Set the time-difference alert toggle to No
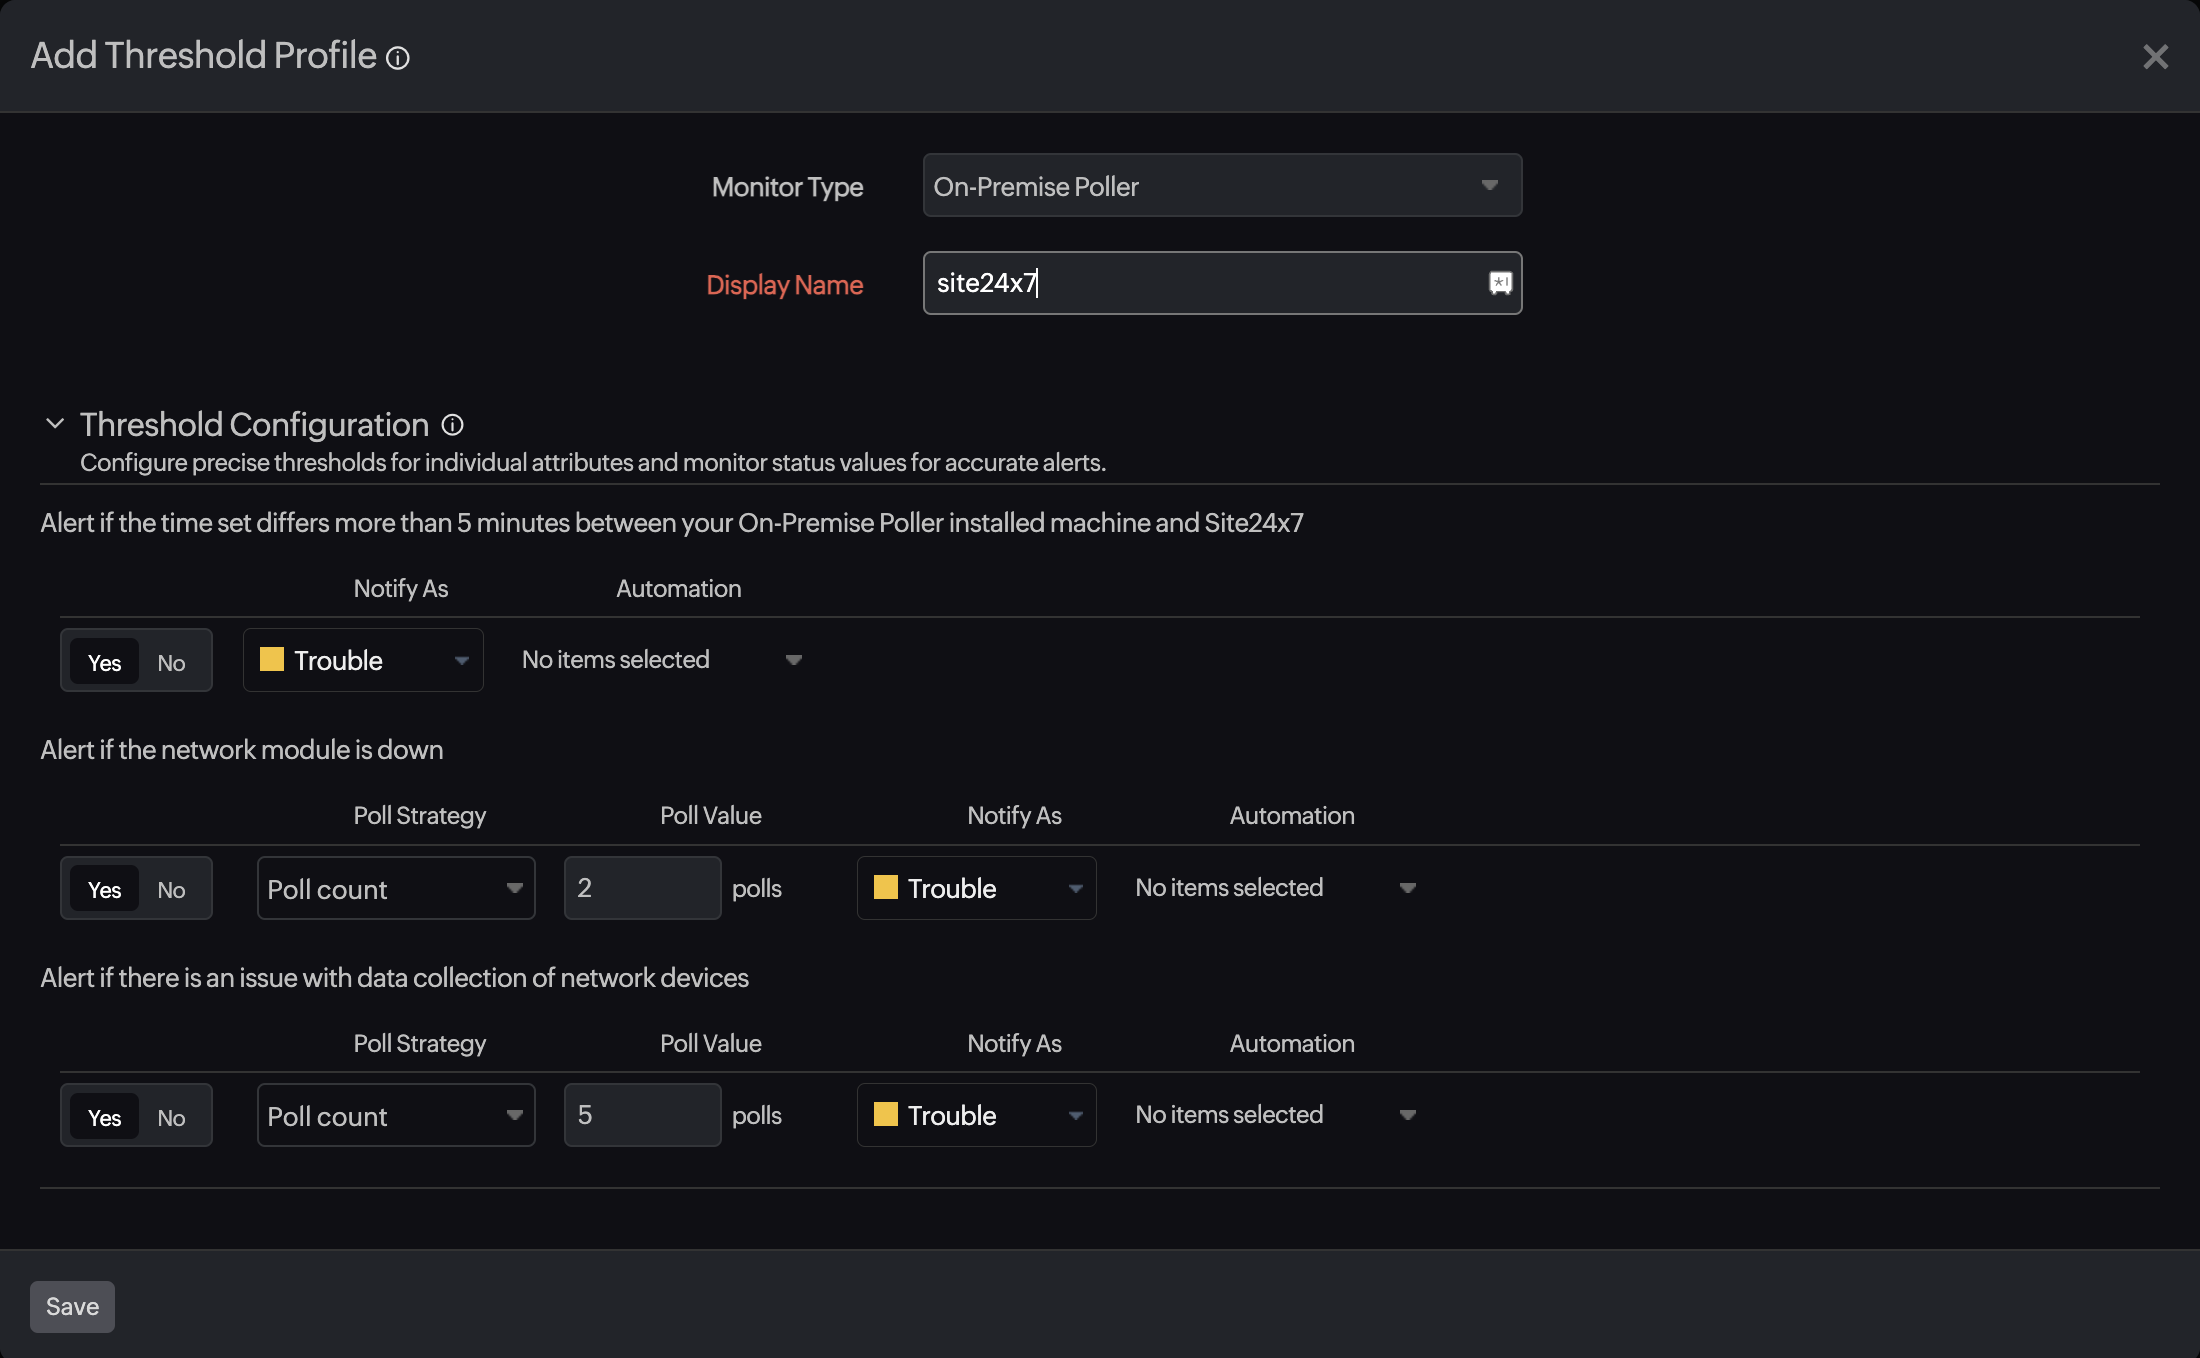The image size is (2200, 1358). click(x=170, y=662)
